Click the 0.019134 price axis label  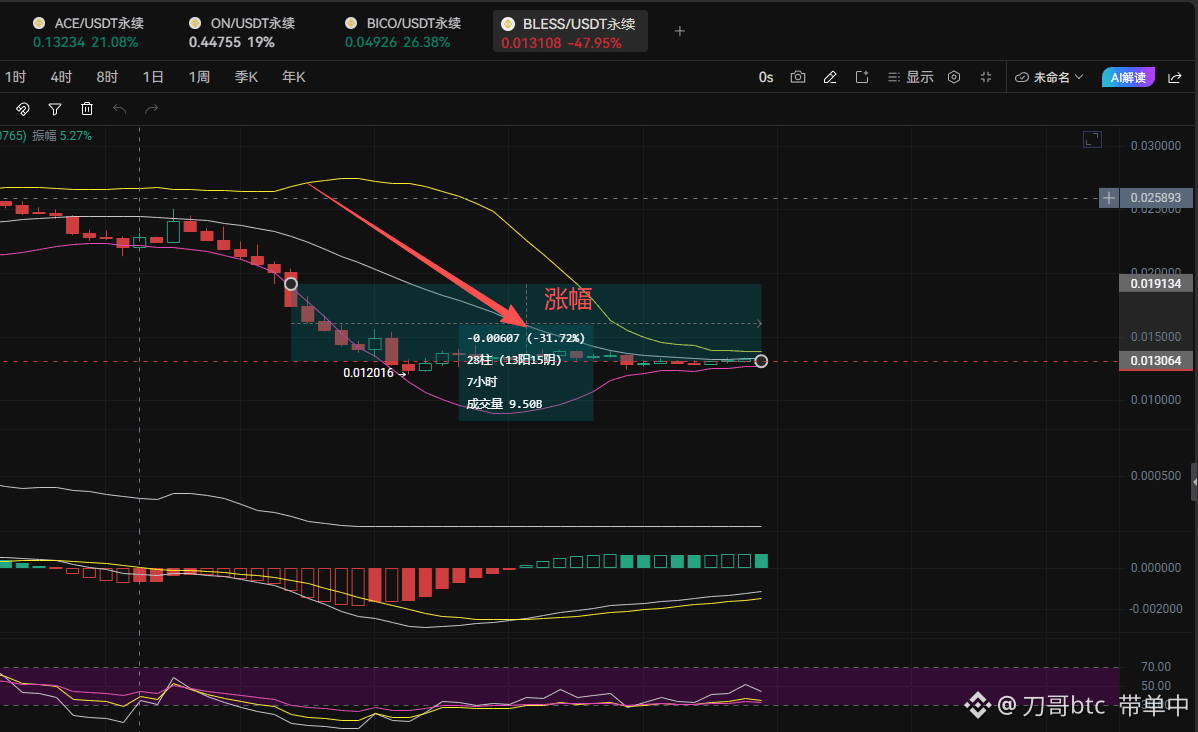click(1155, 283)
